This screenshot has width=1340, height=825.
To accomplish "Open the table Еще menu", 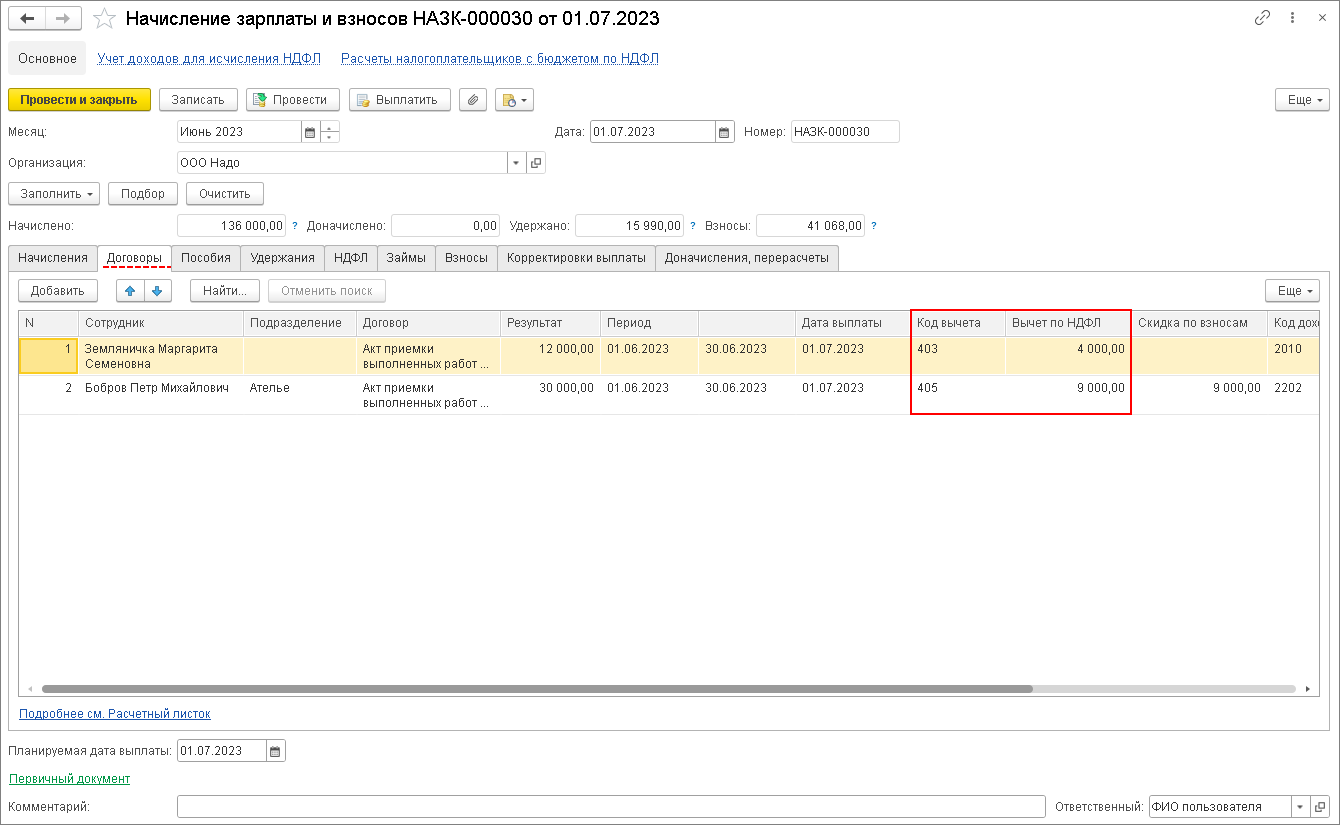I will [1292, 291].
